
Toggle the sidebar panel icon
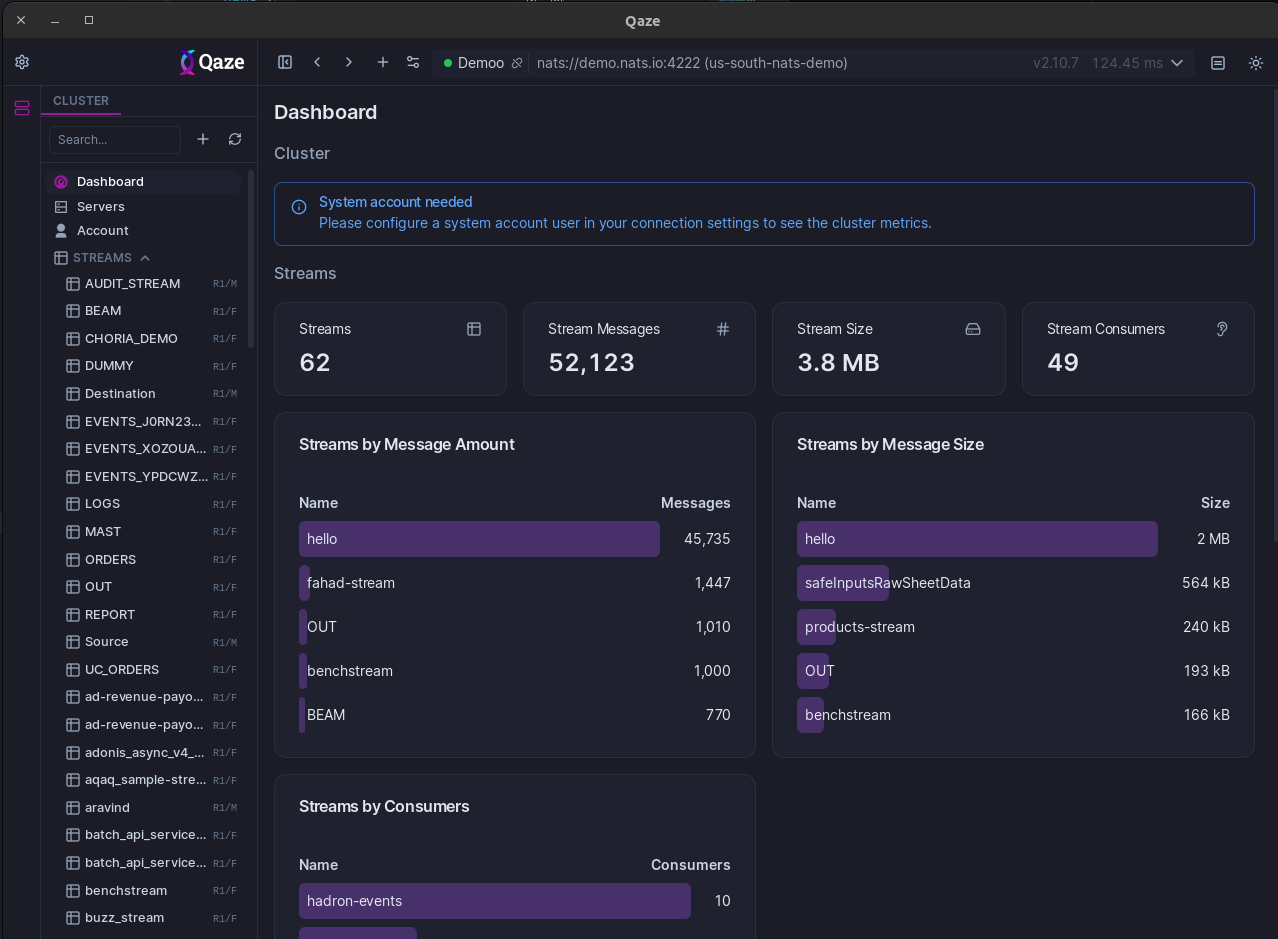coord(285,62)
